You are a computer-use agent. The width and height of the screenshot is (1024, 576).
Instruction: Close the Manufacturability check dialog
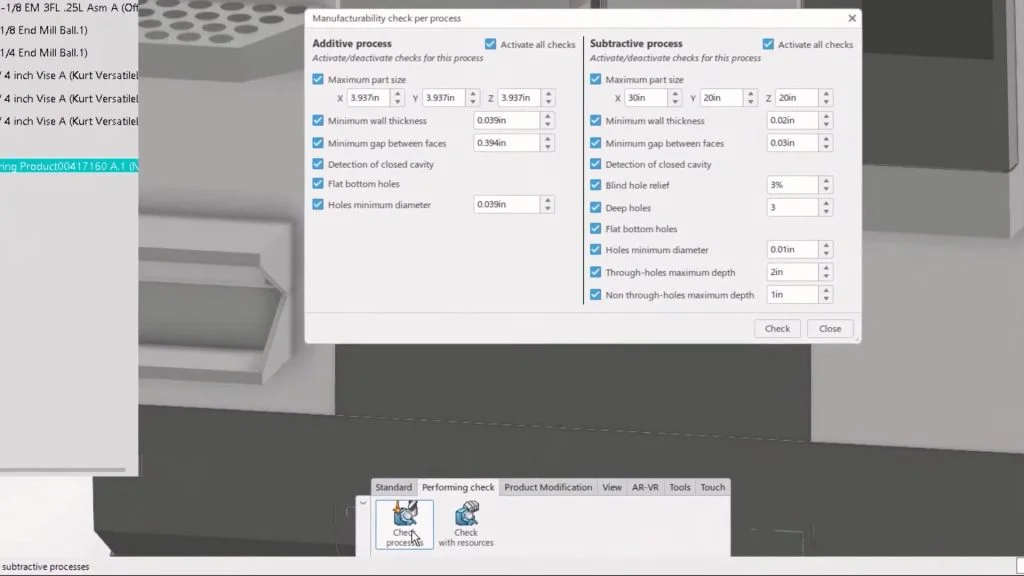pyautogui.click(x=852, y=18)
